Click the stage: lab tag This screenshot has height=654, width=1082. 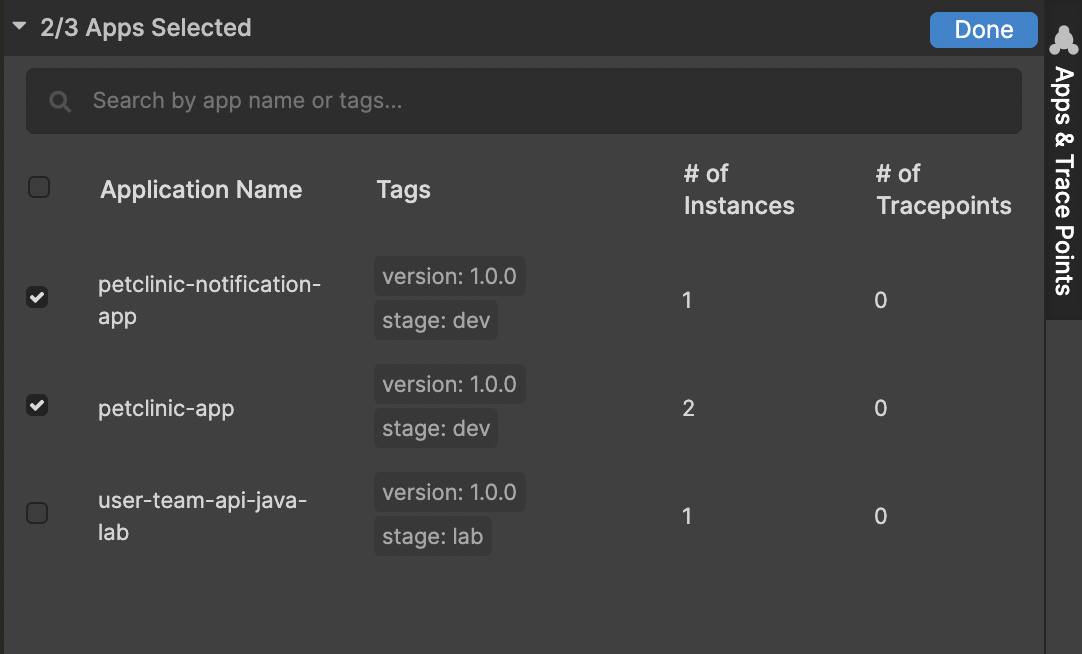(433, 536)
